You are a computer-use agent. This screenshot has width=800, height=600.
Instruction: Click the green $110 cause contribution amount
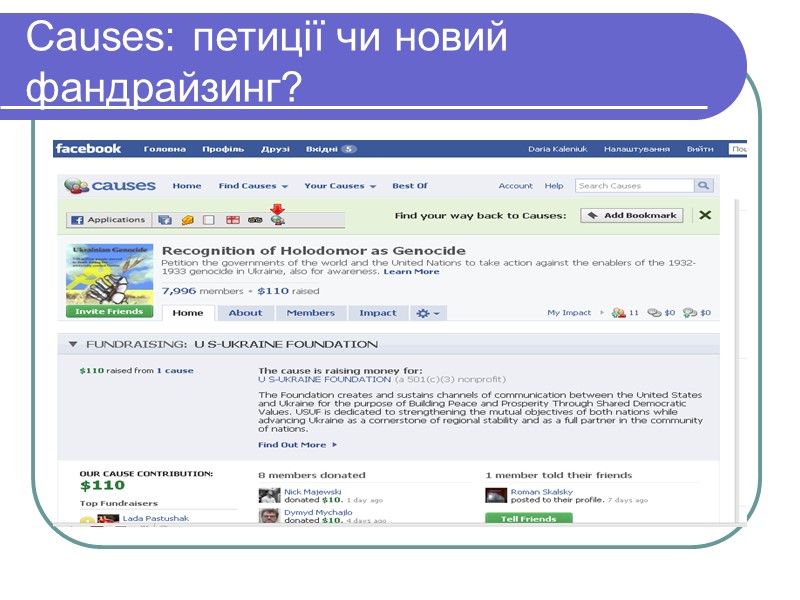pos(102,485)
